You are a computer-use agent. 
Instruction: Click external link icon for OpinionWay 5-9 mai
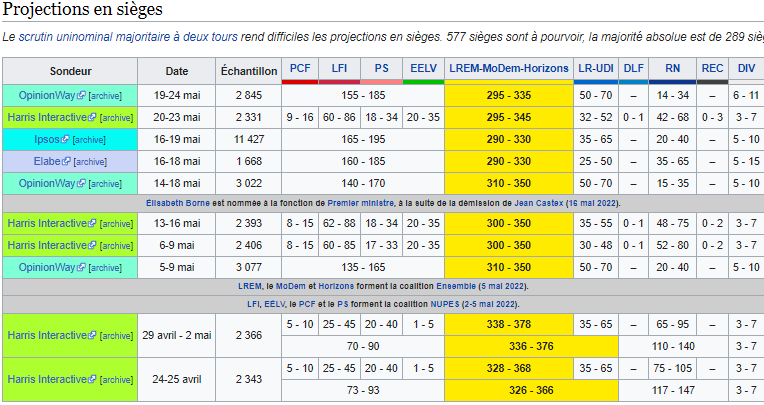click(x=83, y=267)
